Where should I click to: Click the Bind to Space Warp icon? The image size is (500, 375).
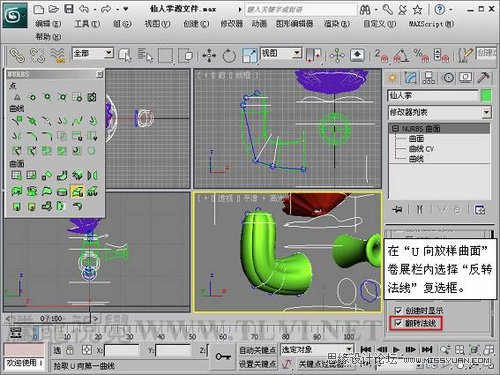[58, 55]
